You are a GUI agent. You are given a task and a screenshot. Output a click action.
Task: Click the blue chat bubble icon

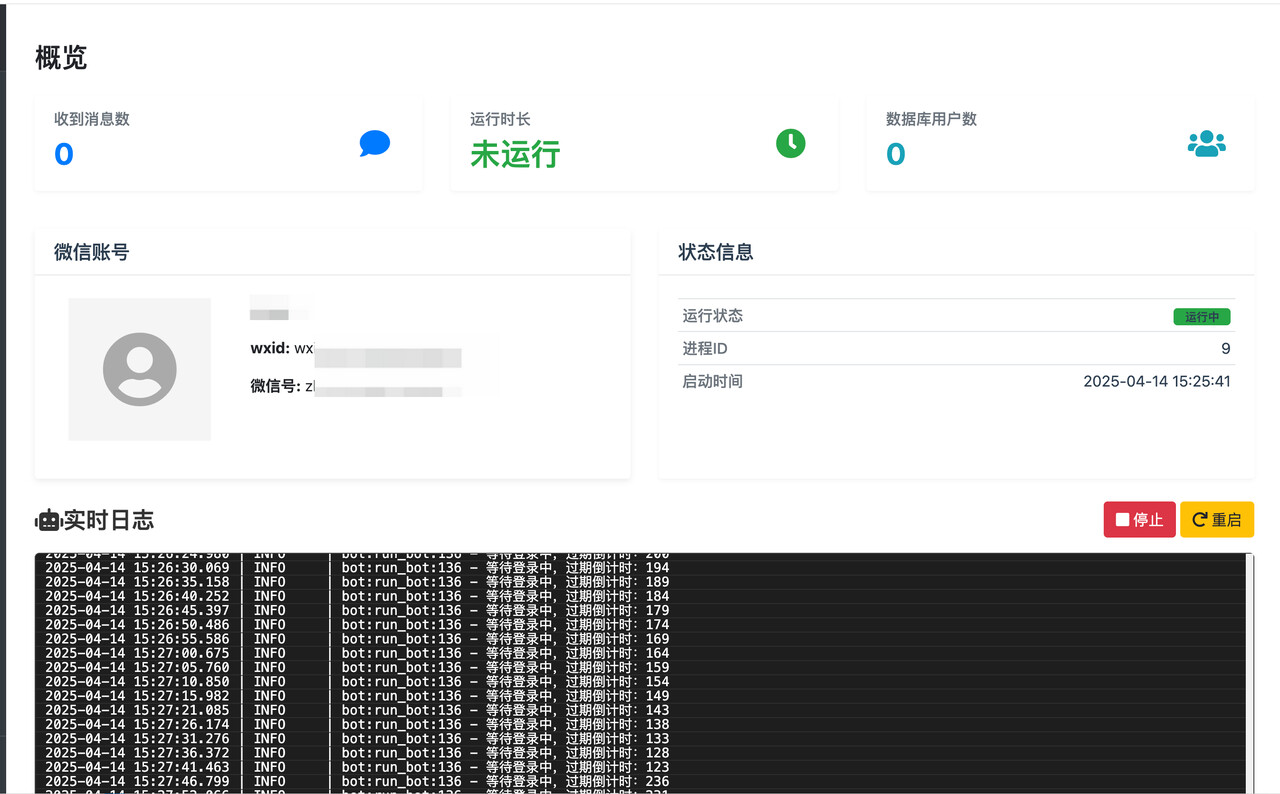tap(374, 144)
